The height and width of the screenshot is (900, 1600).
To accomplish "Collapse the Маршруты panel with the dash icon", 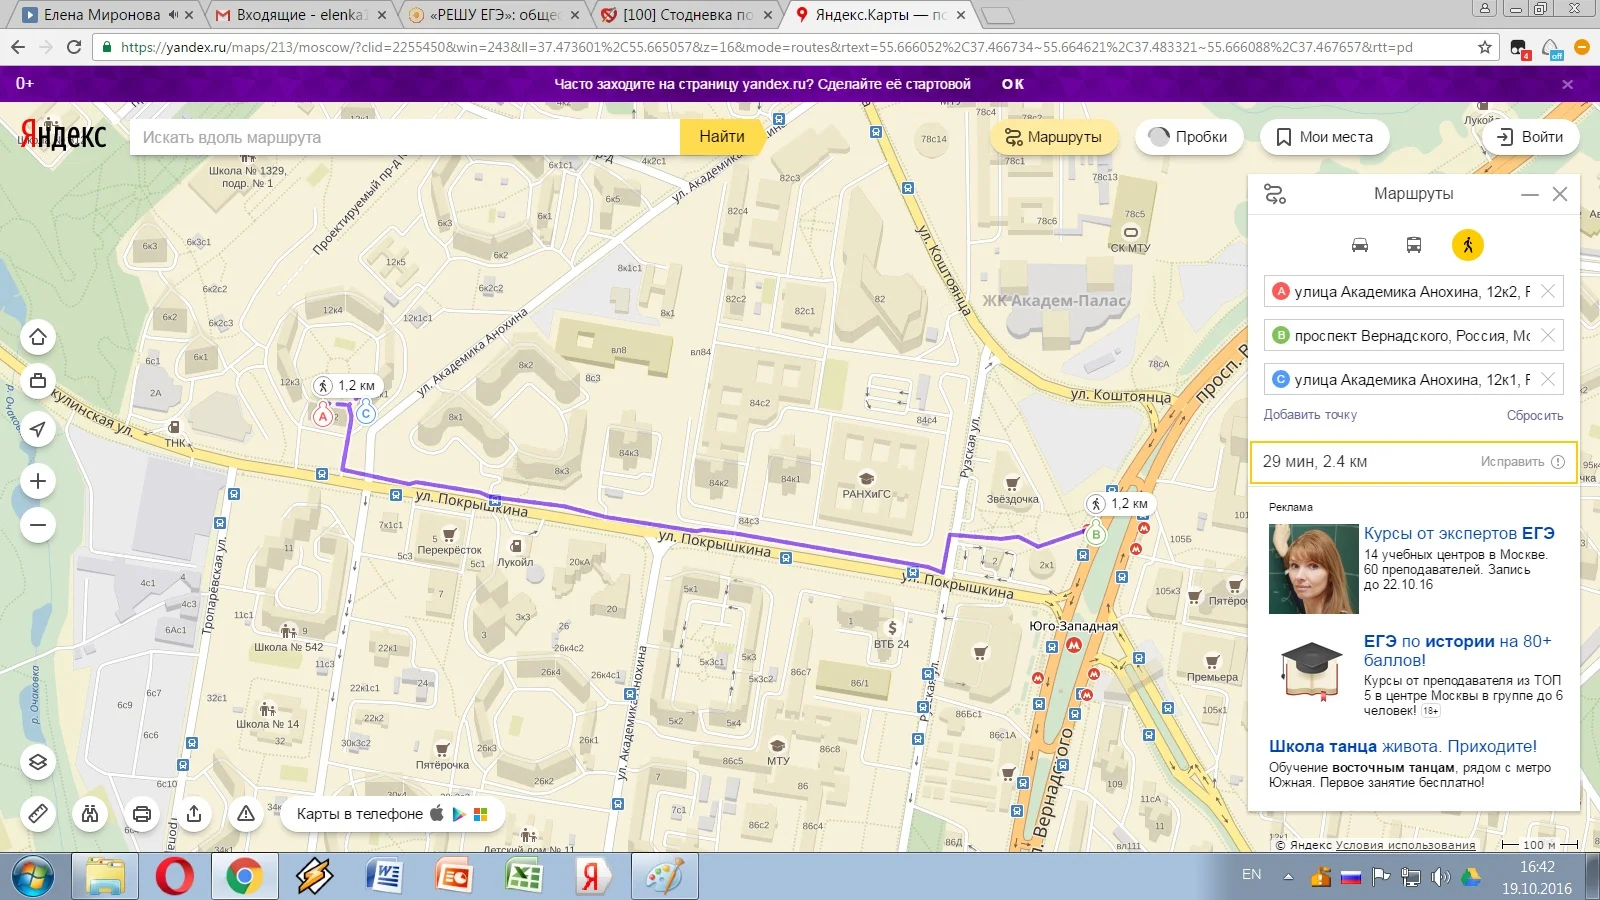I will pos(1530,194).
